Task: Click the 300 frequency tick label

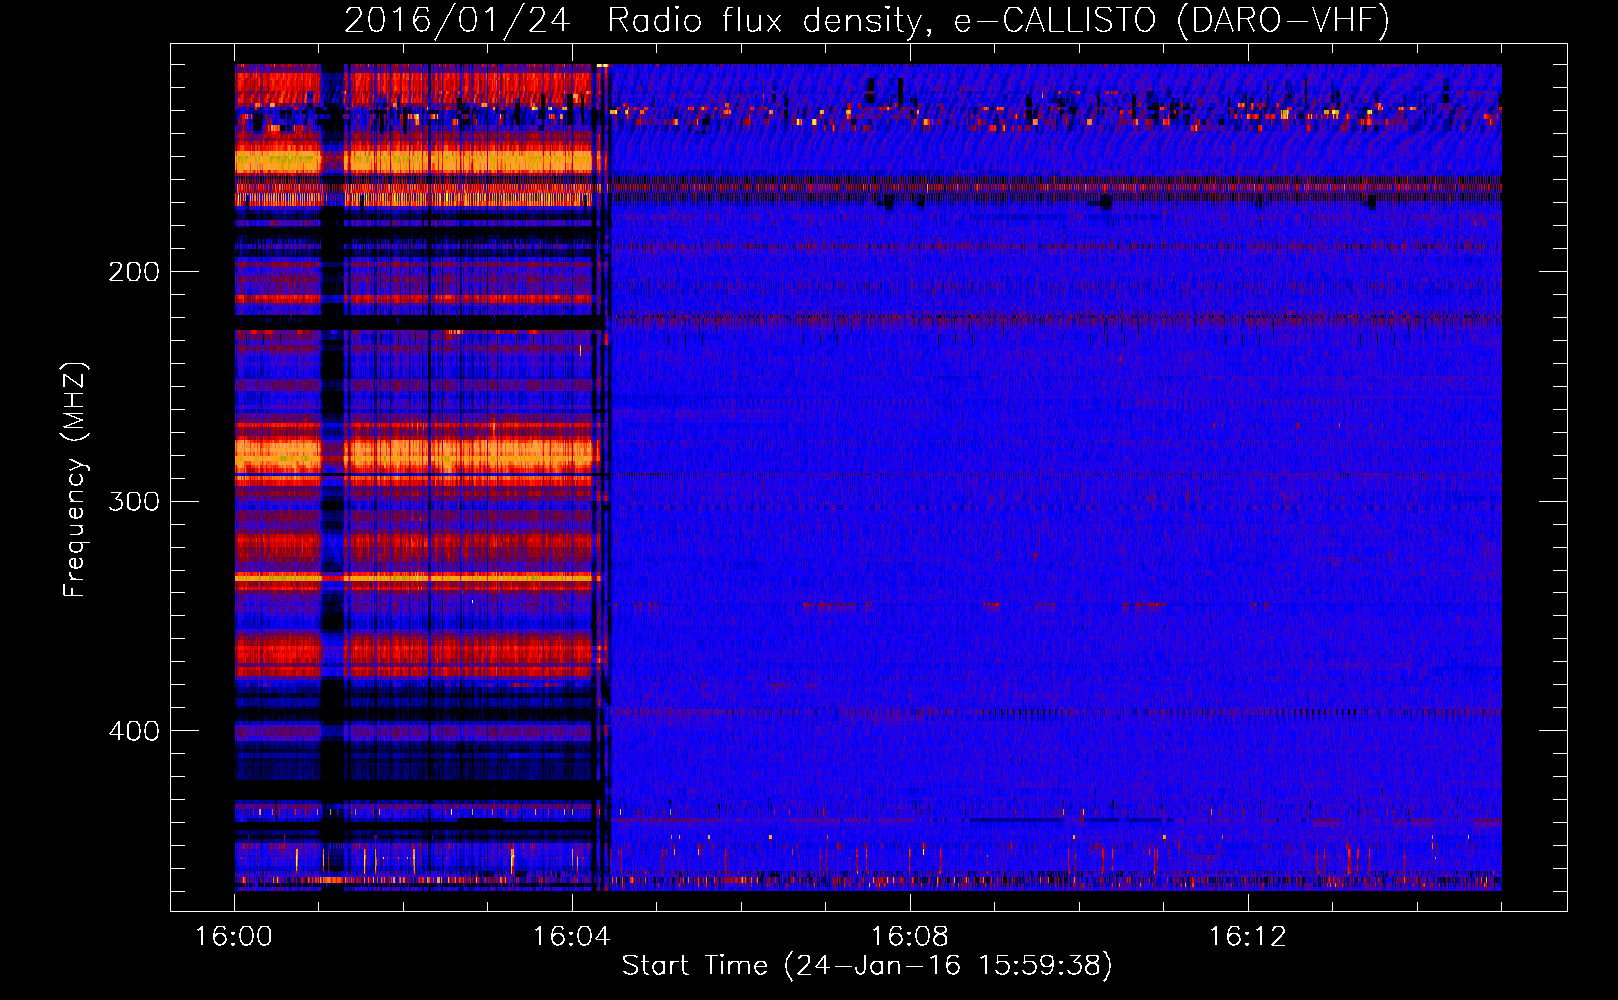Action: point(134,501)
